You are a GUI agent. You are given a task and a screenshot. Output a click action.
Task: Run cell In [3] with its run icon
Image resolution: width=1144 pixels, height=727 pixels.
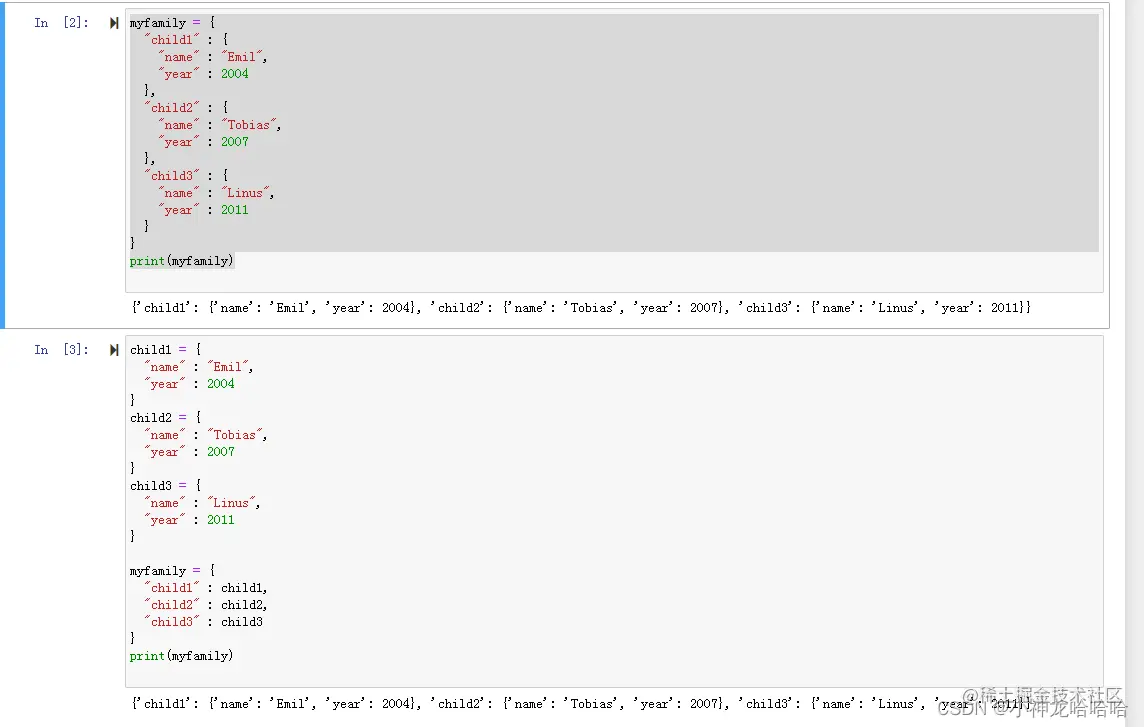pyautogui.click(x=114, y=350)
